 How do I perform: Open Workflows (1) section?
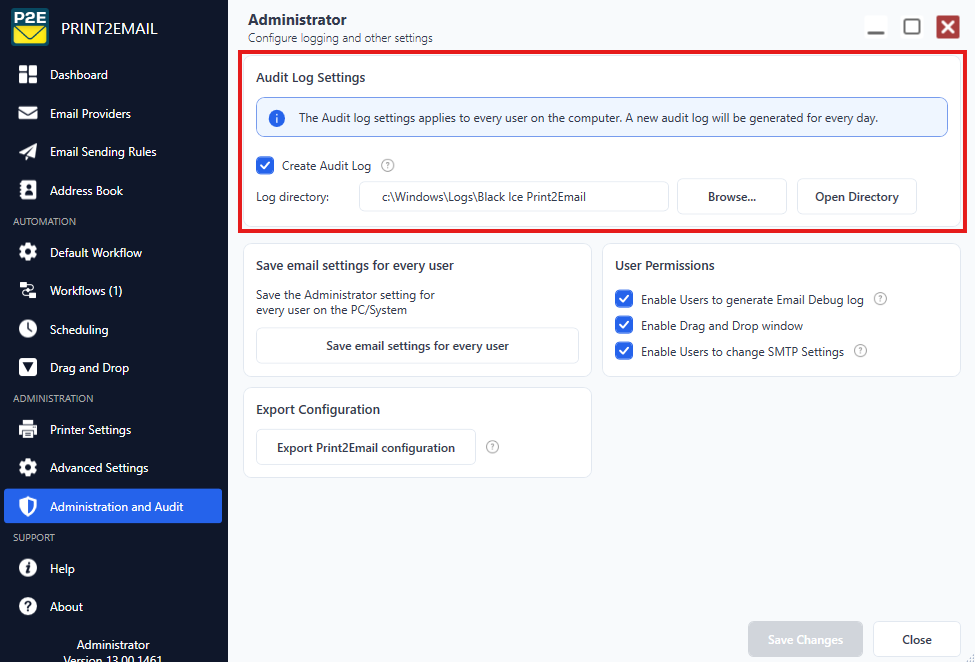click(x=113, y=290)
